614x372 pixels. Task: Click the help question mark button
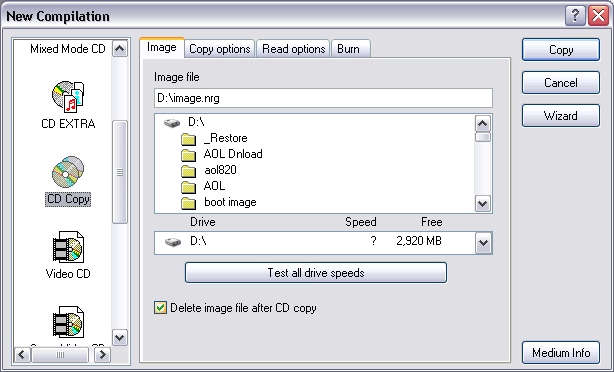575,16
